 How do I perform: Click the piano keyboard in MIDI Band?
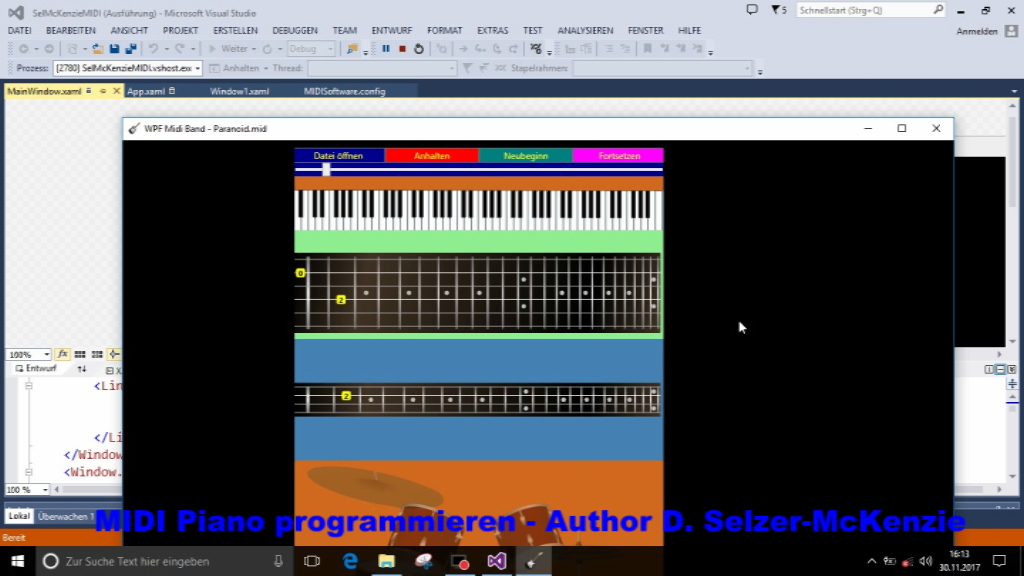click(x=479, y=210)
